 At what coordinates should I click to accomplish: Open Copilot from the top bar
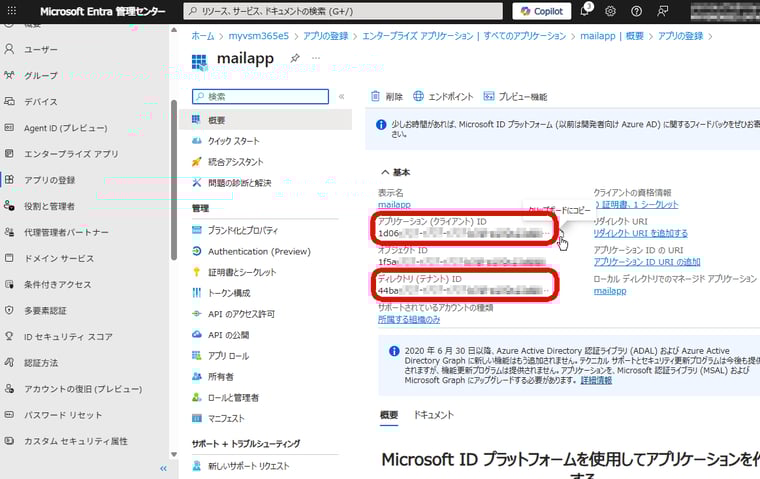[x=542, y=11]
